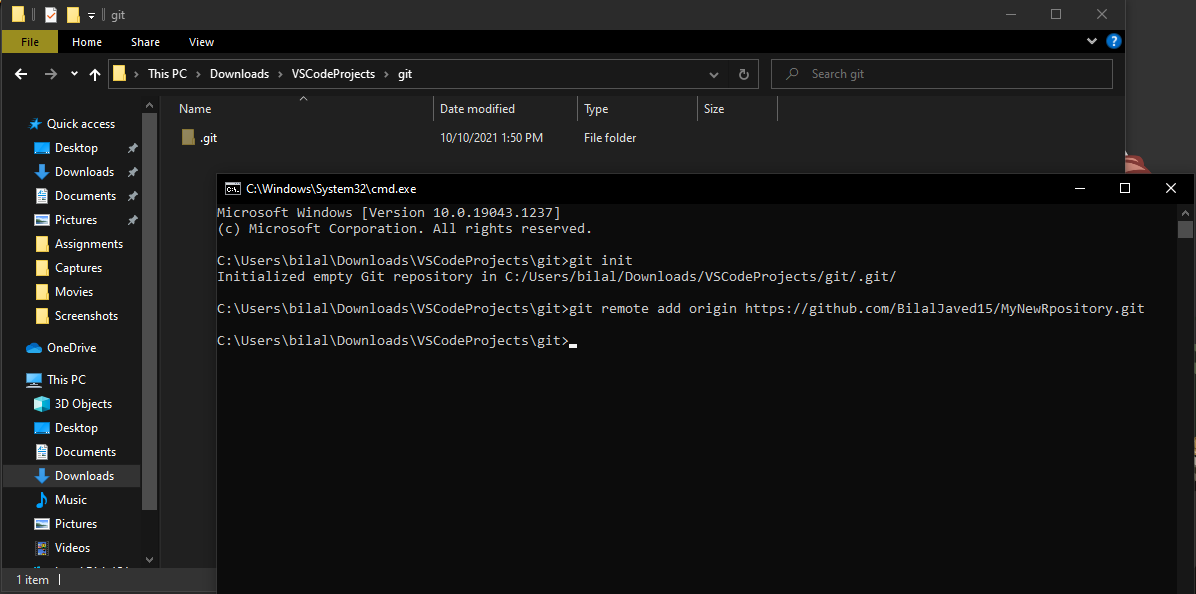Switch to the Home ribbon tab

pyautogui.click(x=86, y=41)
